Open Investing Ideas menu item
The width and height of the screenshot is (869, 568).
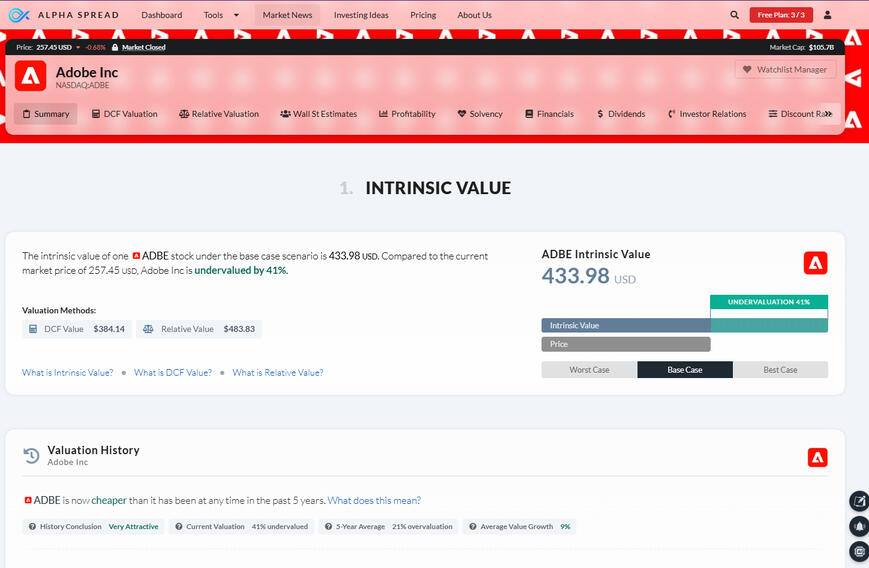[361, 16]
